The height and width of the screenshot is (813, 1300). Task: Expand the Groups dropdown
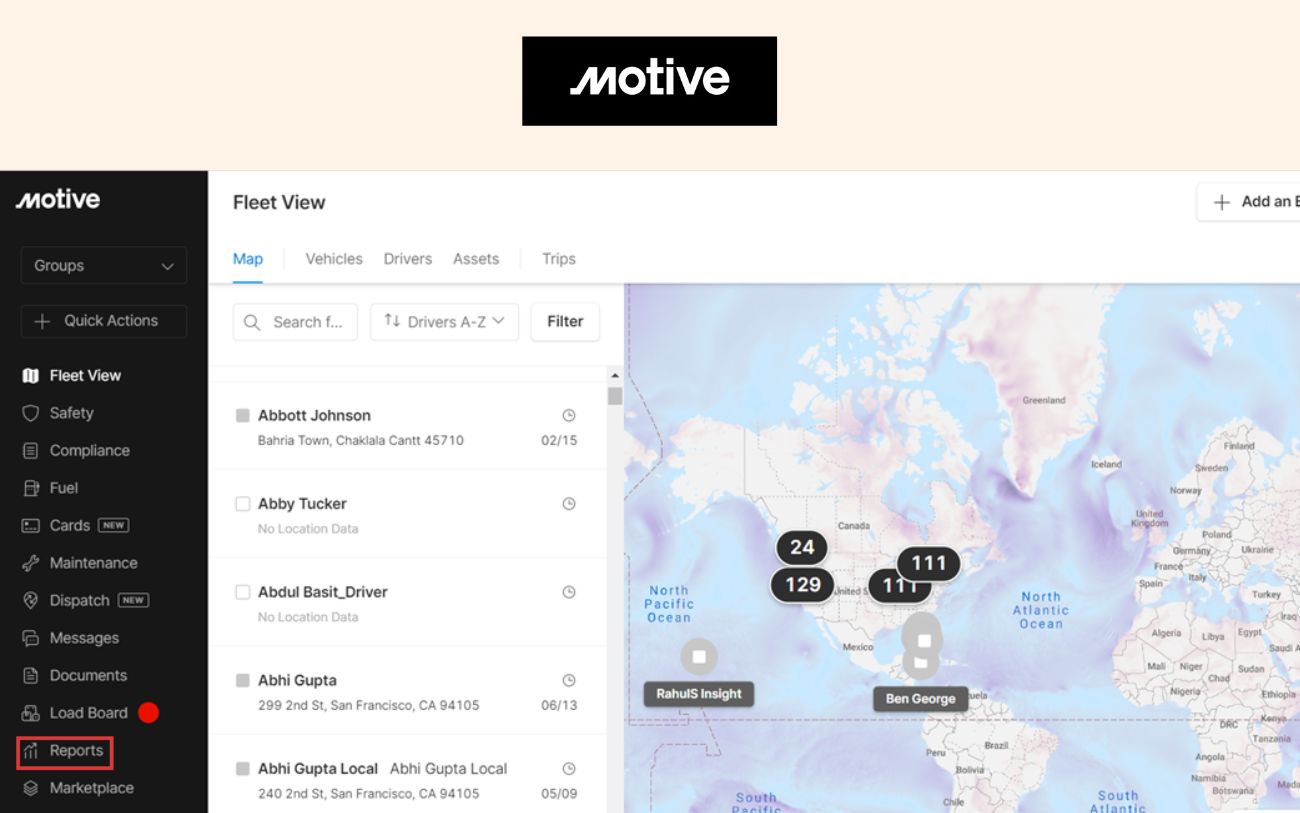[x=103, y=266]
